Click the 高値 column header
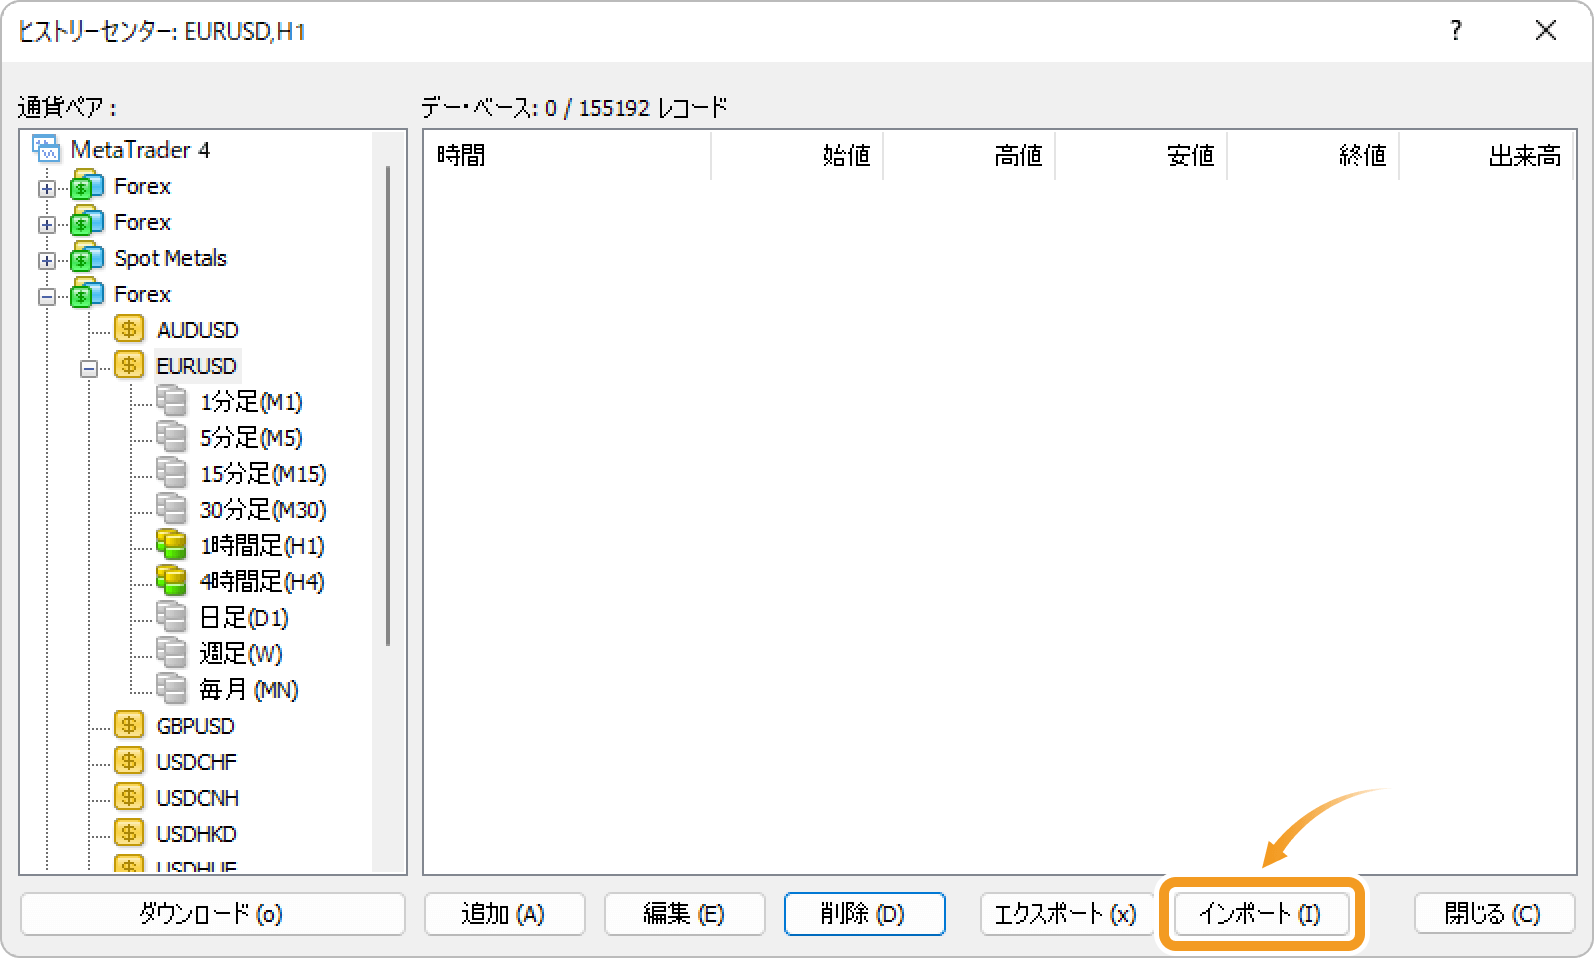The image size is (1594, 958). tap(969, 155)
